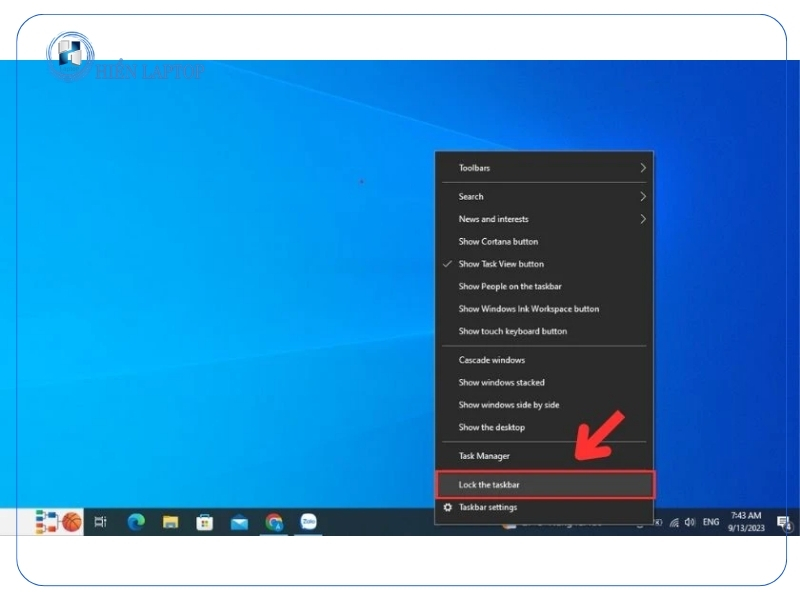Viewport: 800px width, 600px height.
Task: Choose Cascade windows from context menu
Action: pyautogui.click(x=544, y=360)
